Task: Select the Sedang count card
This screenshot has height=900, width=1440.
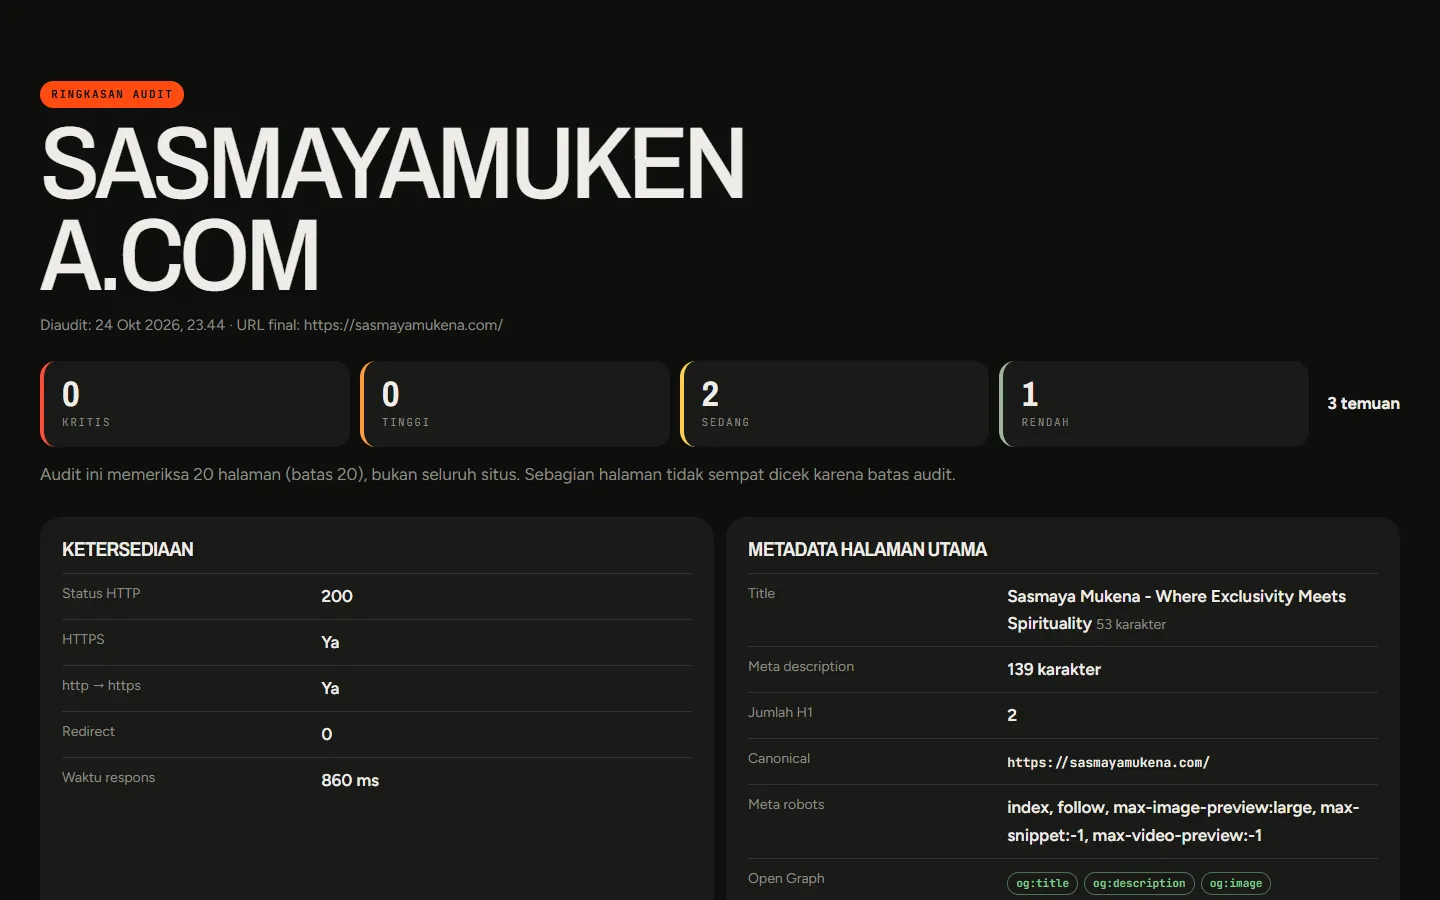Action: (x=835, y=404)
